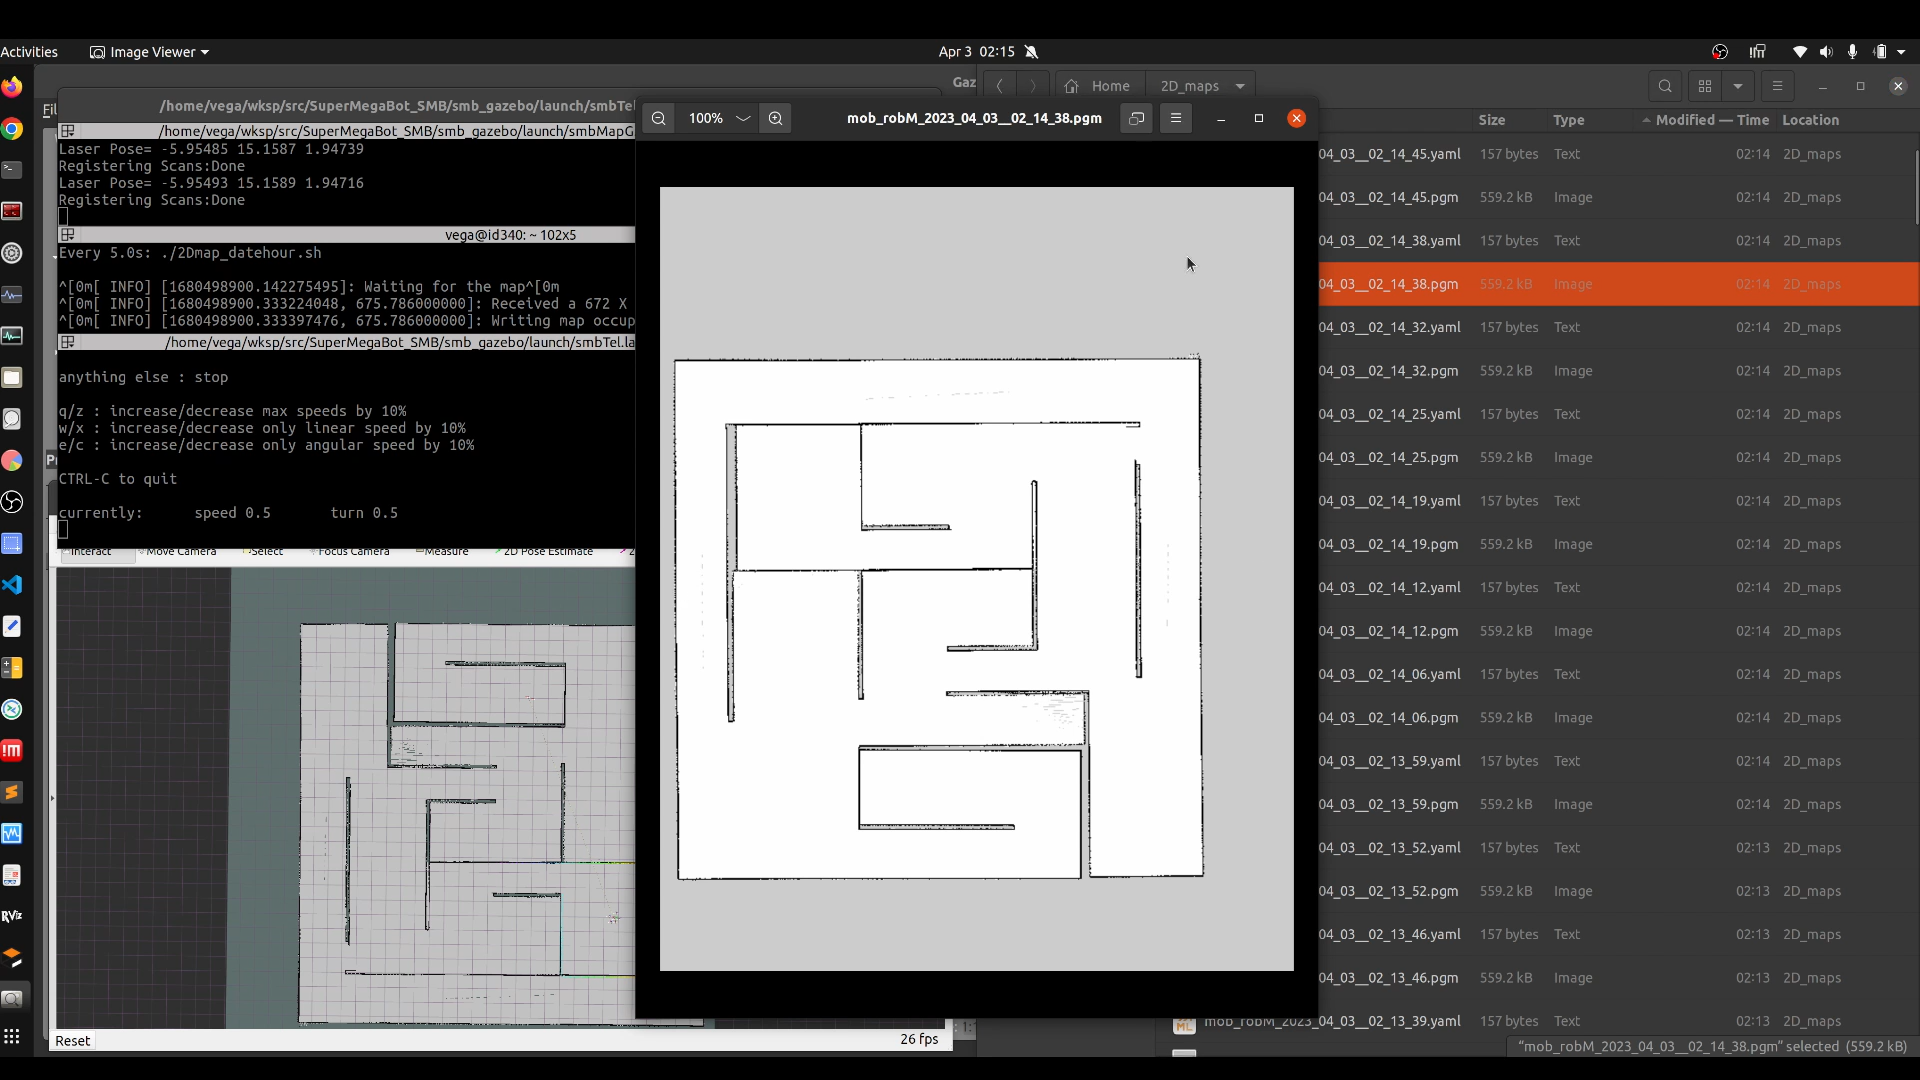
Task: Open the Show Applications grid
Action: (x=12, y=1037)
